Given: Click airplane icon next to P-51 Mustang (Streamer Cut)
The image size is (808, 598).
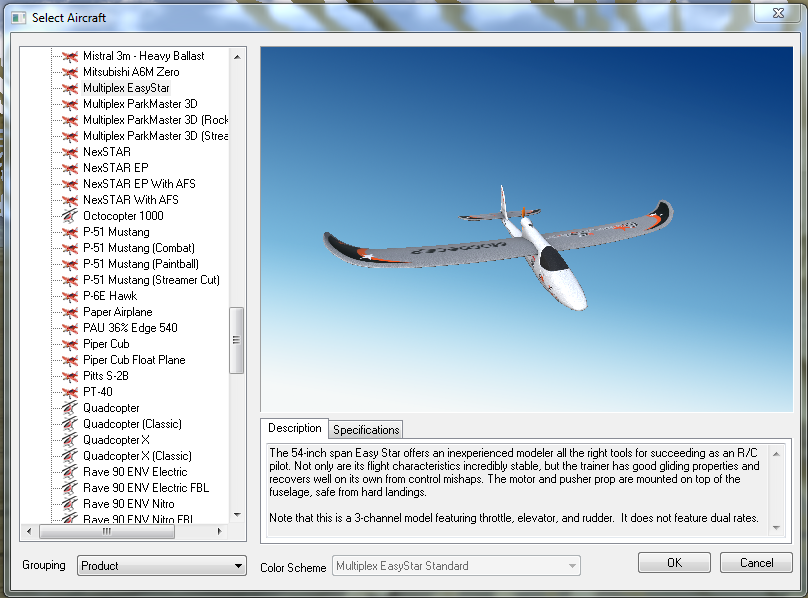Looking at the screenshot, I should click(x=70, y=280).
